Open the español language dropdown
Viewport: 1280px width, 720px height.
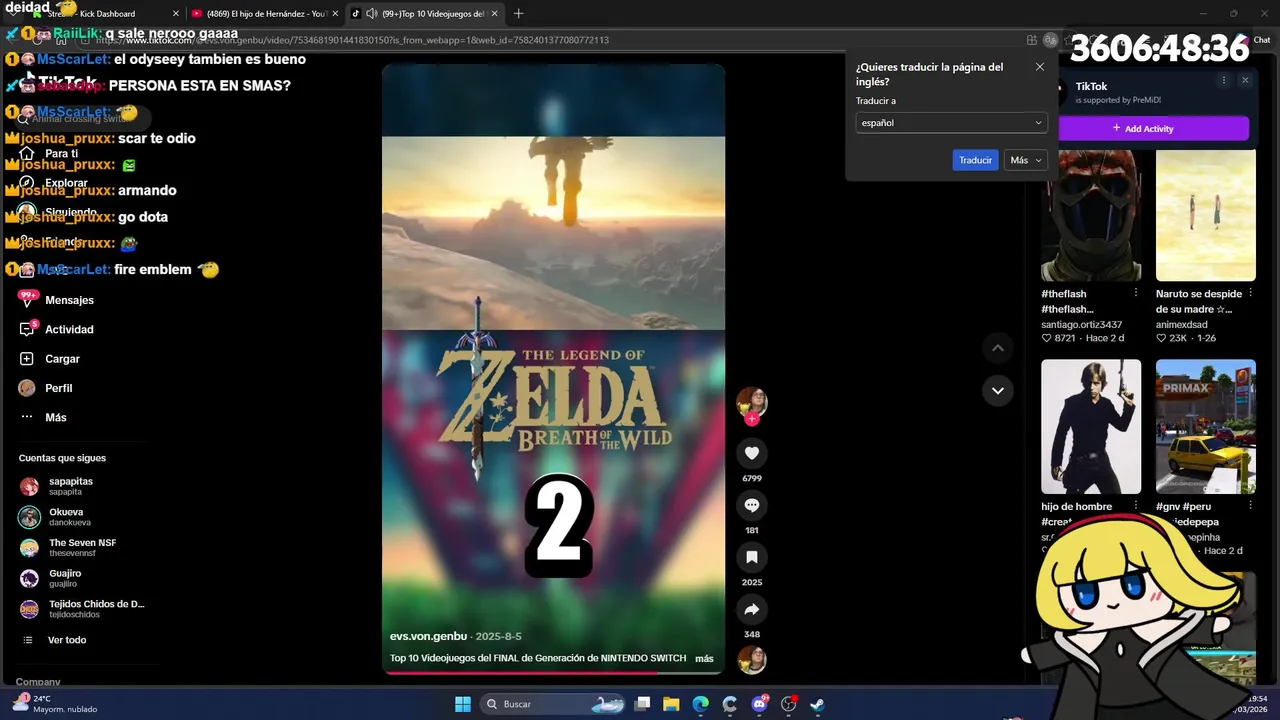(x=951, y=123)
